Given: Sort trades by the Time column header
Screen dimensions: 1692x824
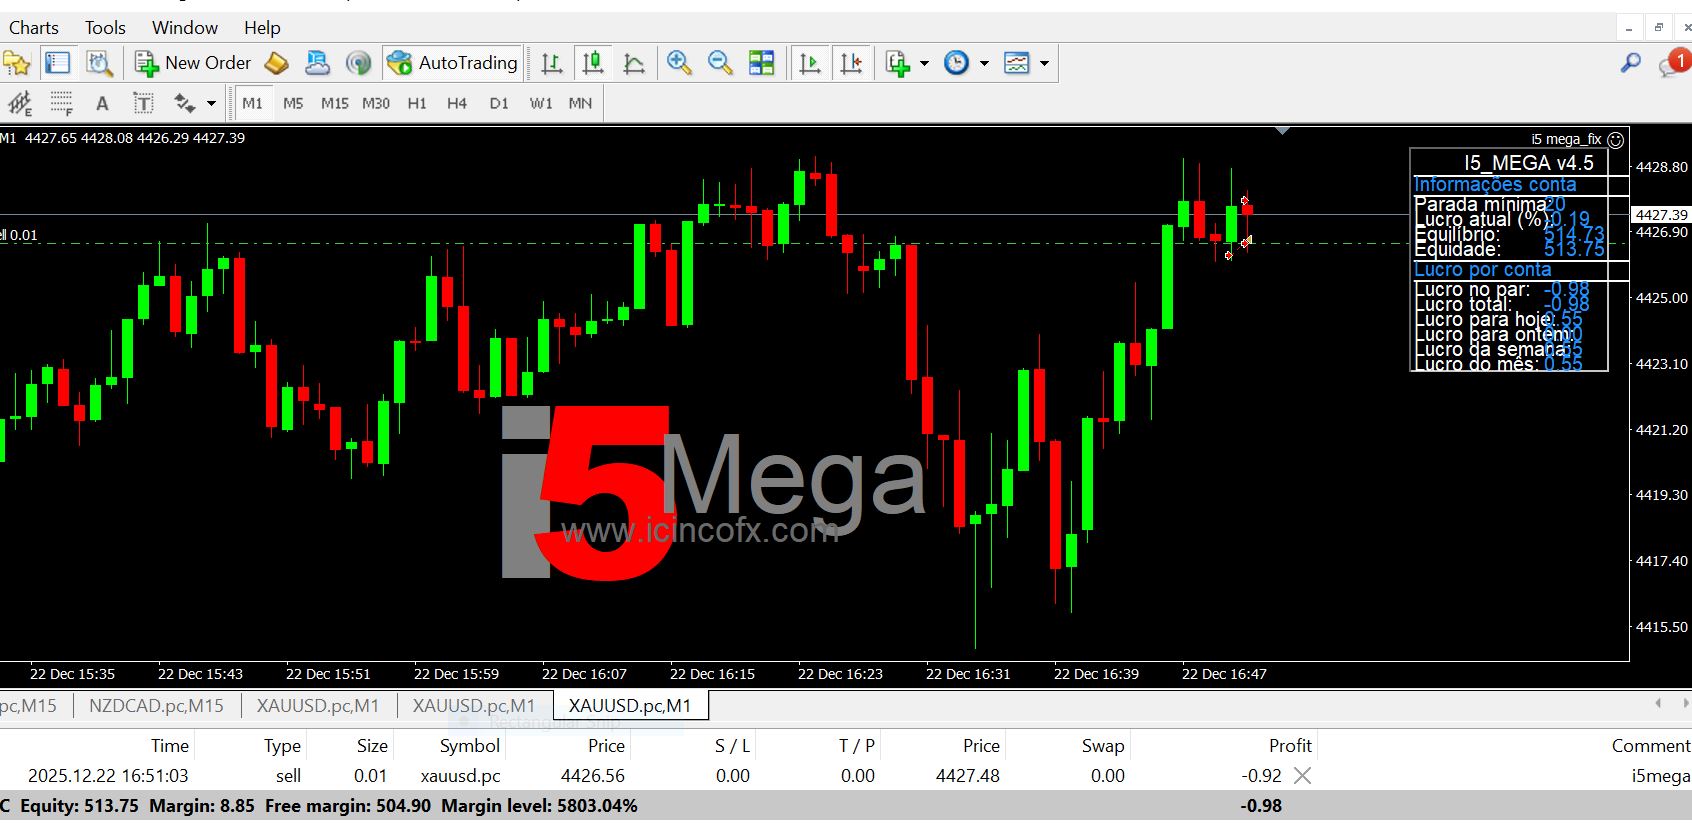Looking at the screenshot, I should click(x=170, y=746).
